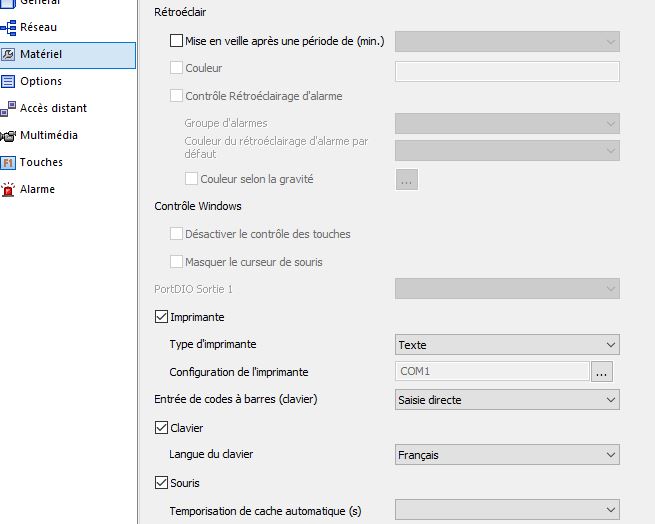The image size is (655, 524).
Task: Switch to the Multimédia settings page
Action: [49, 135]
